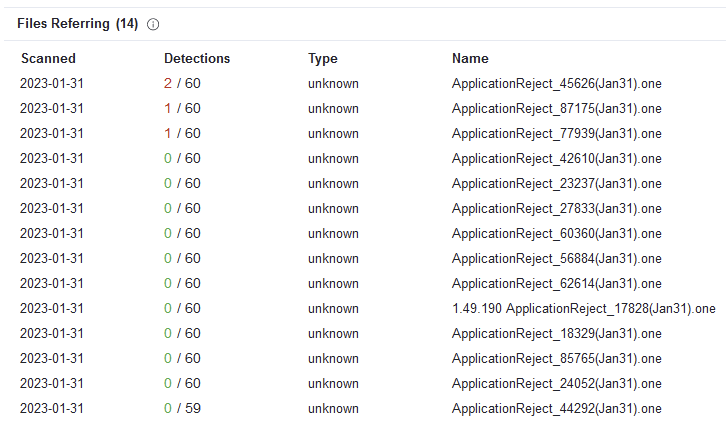Open file ApplicationReject_27833(Jan31).one
This screenshot has height=425, width=726.
click(x=556, y=209)
